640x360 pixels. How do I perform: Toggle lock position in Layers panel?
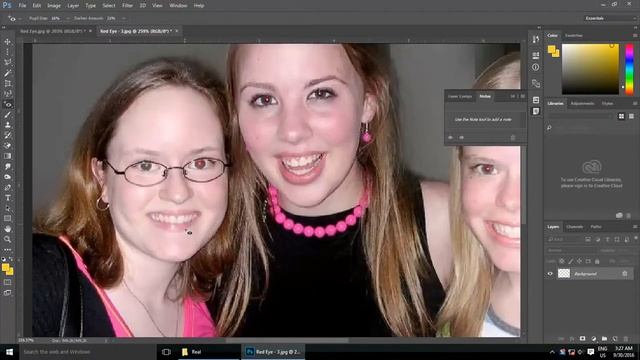click(x=579, y=261)
